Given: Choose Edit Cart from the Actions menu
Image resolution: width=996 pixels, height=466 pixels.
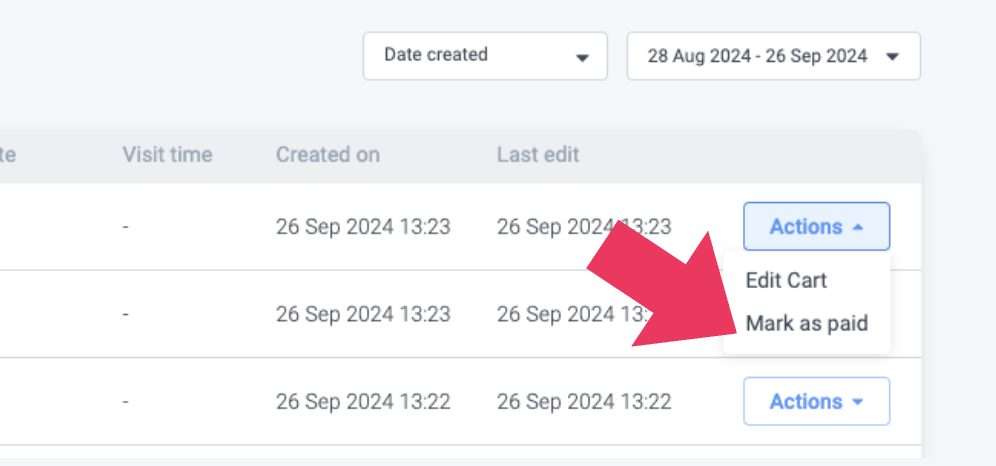Looking at the screenshot, I should 786,280.
